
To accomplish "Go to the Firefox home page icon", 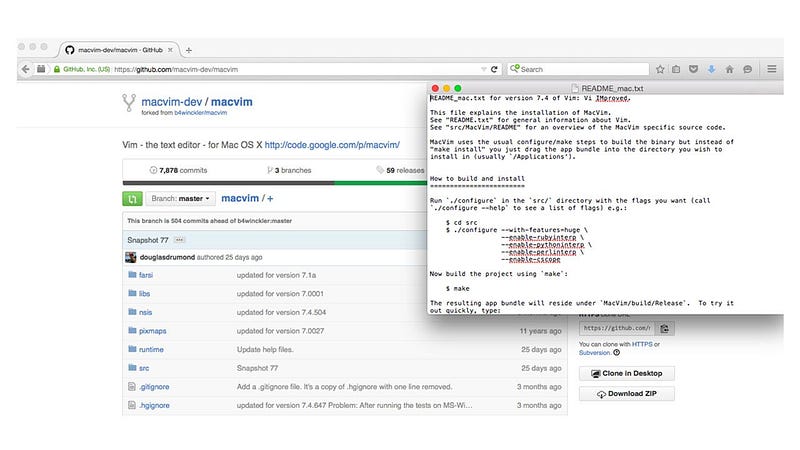I will coord(729,69).
